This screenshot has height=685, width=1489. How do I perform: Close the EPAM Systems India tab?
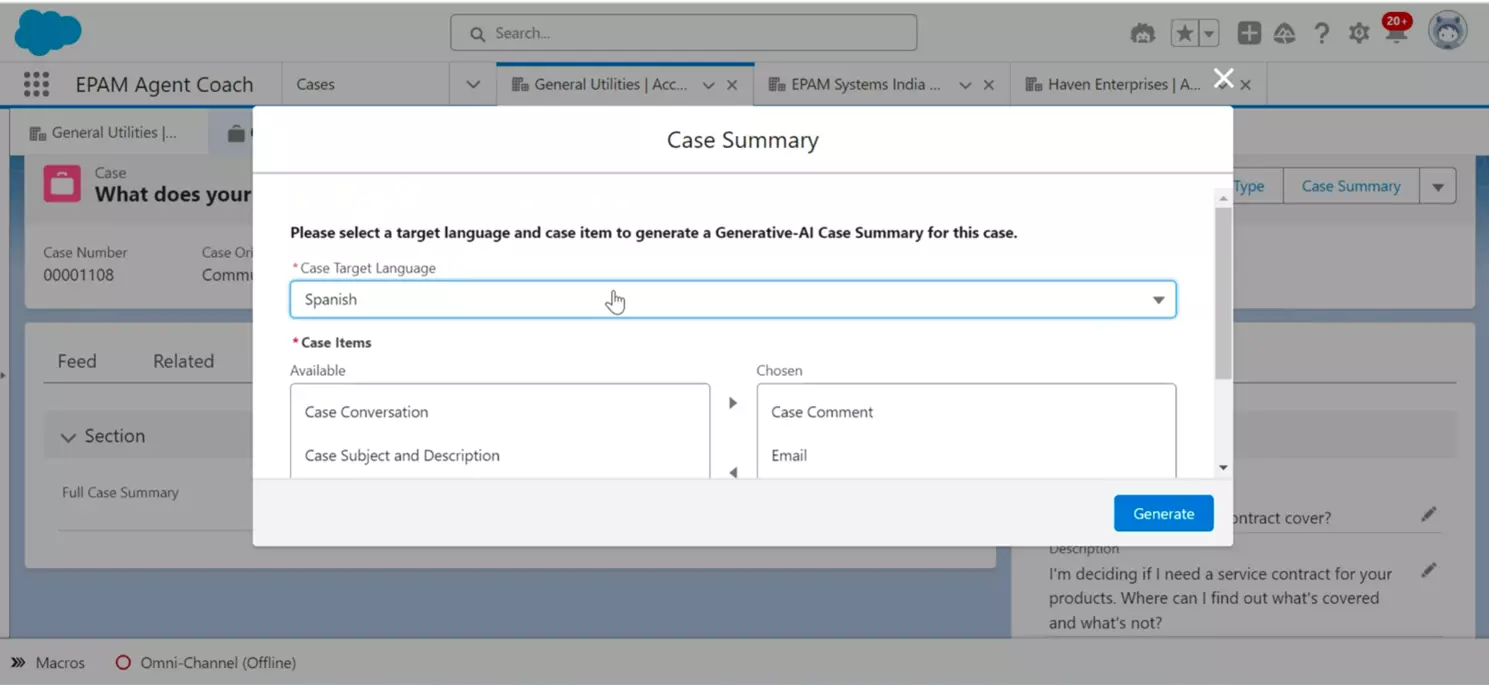pyautogui.click(x=989, y=85)
